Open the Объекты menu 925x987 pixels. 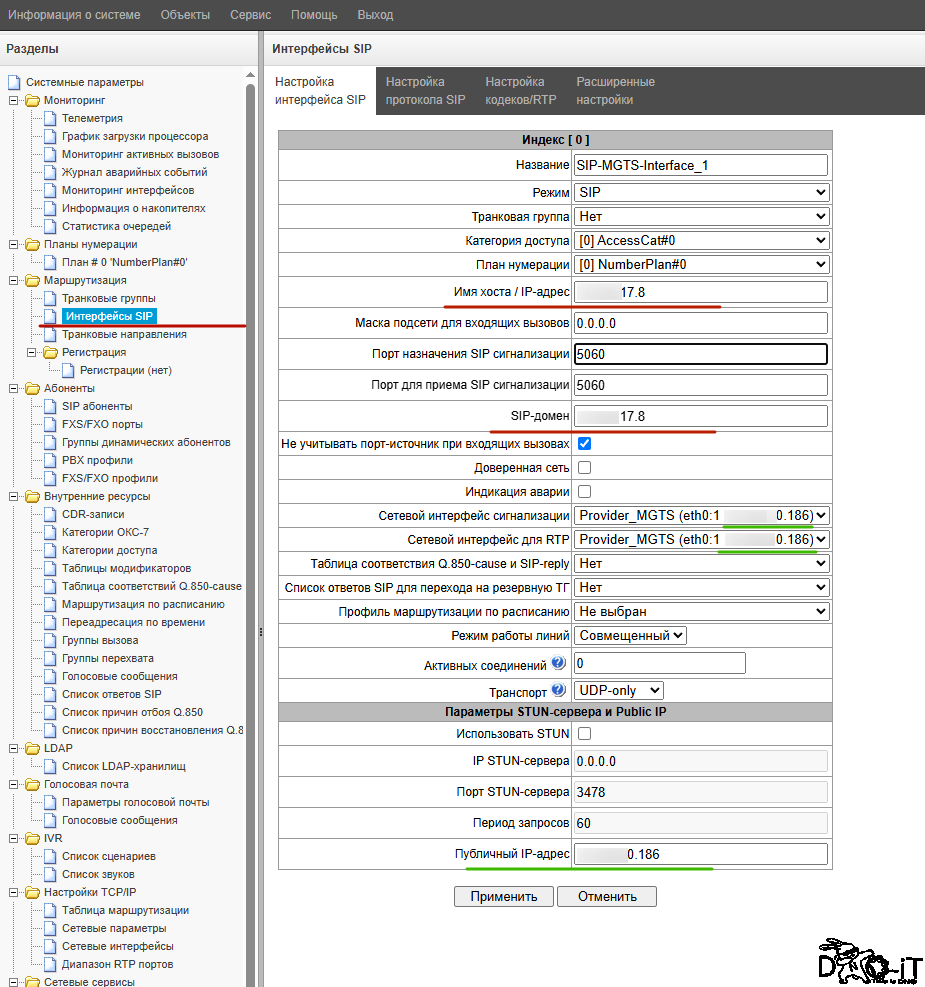[185, 14]
